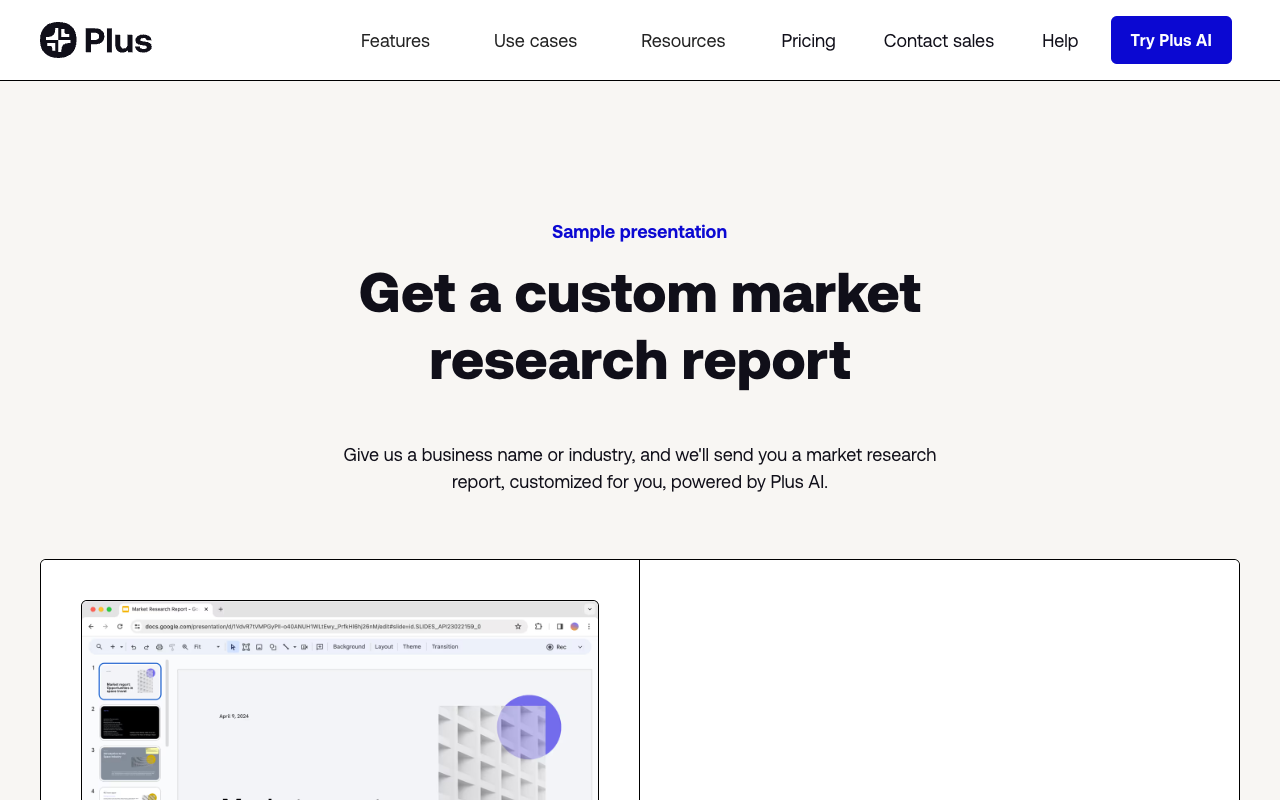Open the Help link
The height and width of the screenshot is (800, 1280).
pyautogui.click(x=1060, y=41)
